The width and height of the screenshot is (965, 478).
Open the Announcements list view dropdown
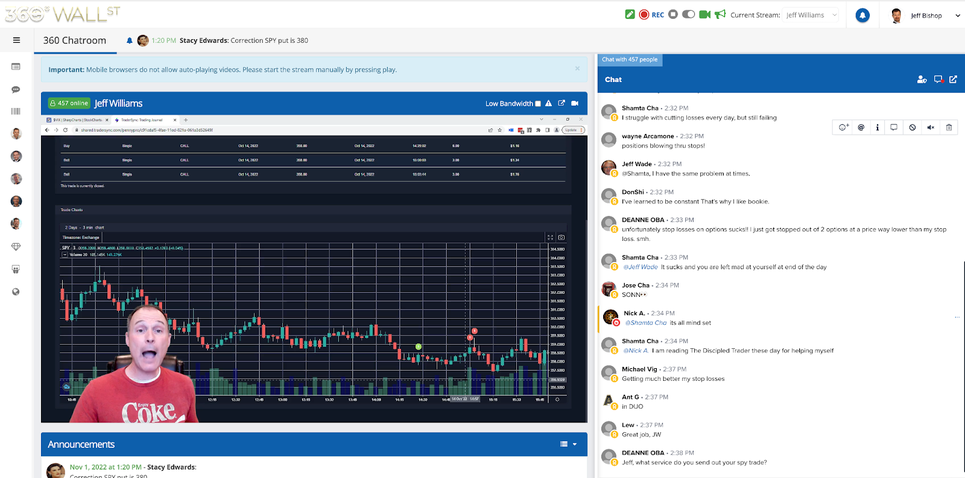(x=569, y=444)
